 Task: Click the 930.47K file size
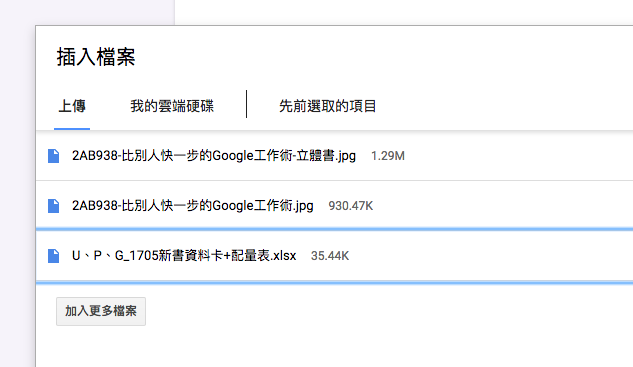pos(350,206)
